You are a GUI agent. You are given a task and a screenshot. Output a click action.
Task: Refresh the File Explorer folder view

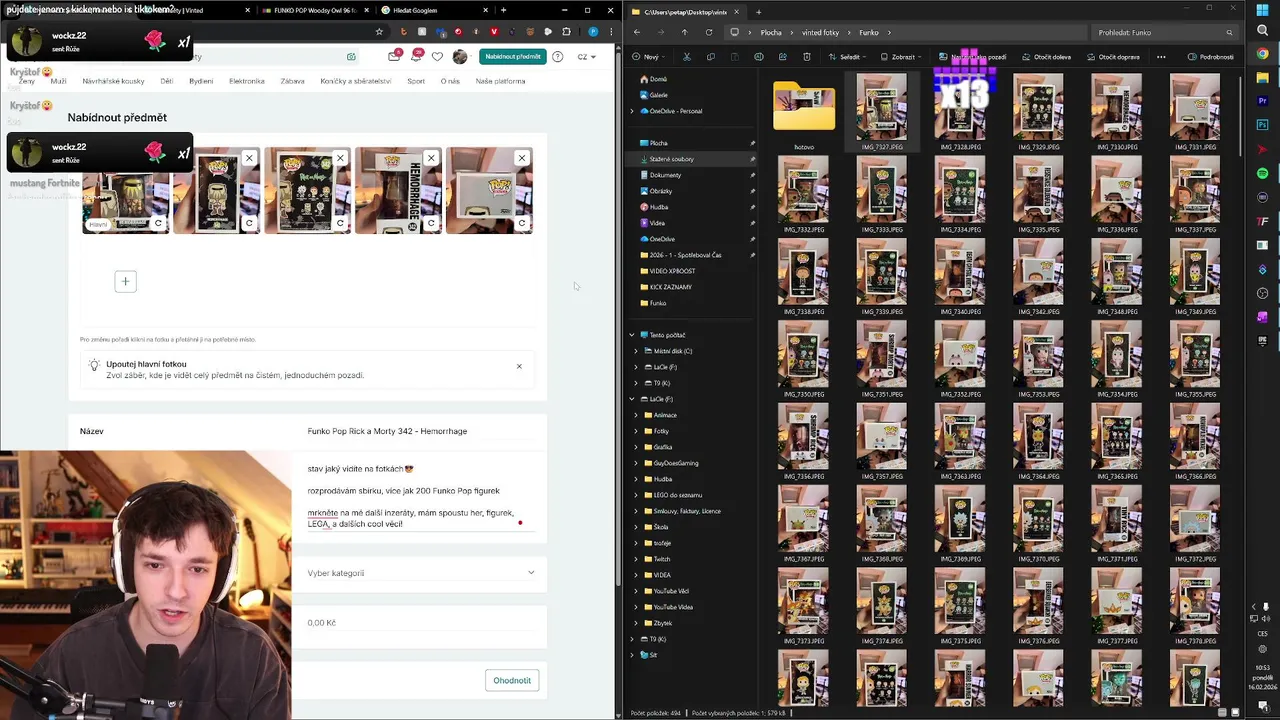[x=709, y=32]
